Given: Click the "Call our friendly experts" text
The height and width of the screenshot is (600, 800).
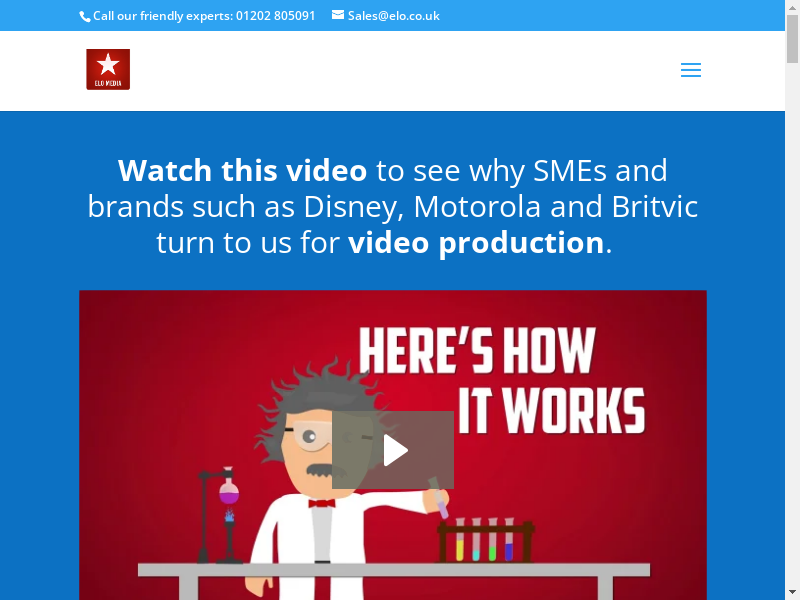Looking at the screenshot, I should pyautogui.click(x=163, y=16).
